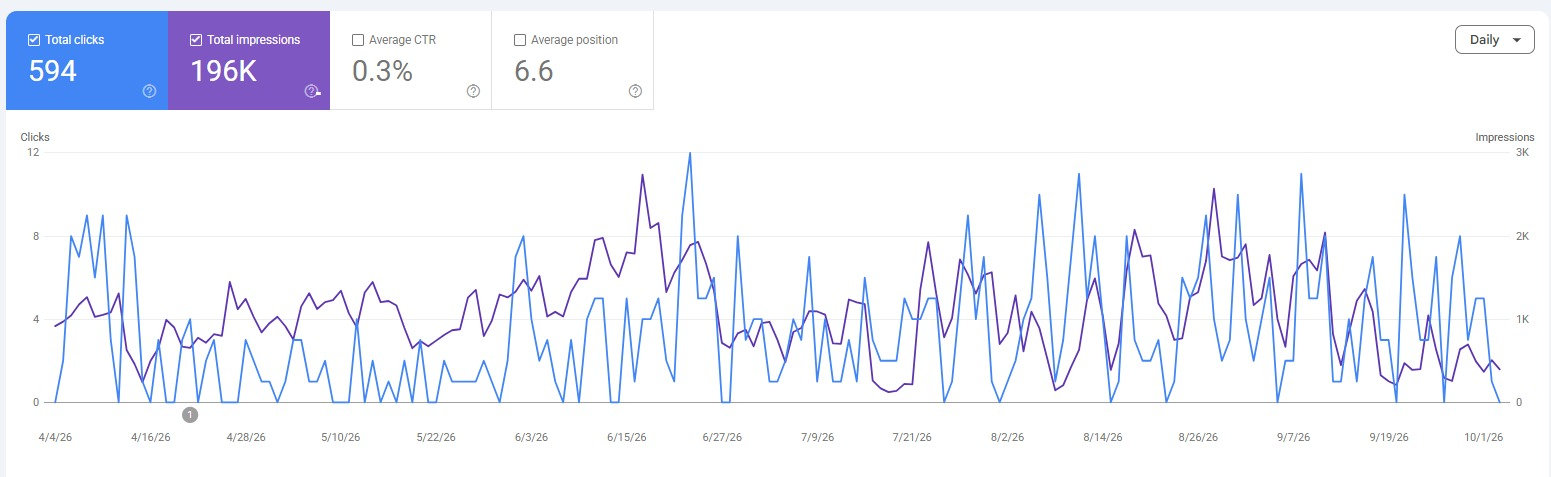Click the 6/3/26 date axis label
1551x477 pixels.
(531, 437)
